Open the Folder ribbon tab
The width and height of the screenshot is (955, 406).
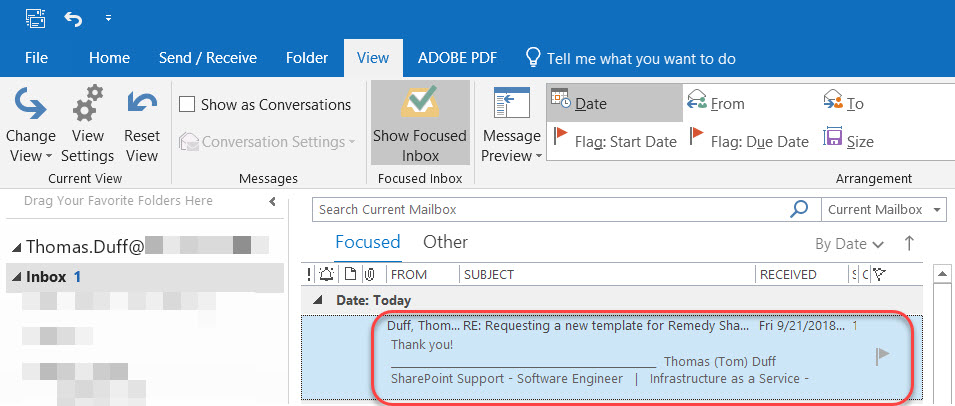point(307,58)
